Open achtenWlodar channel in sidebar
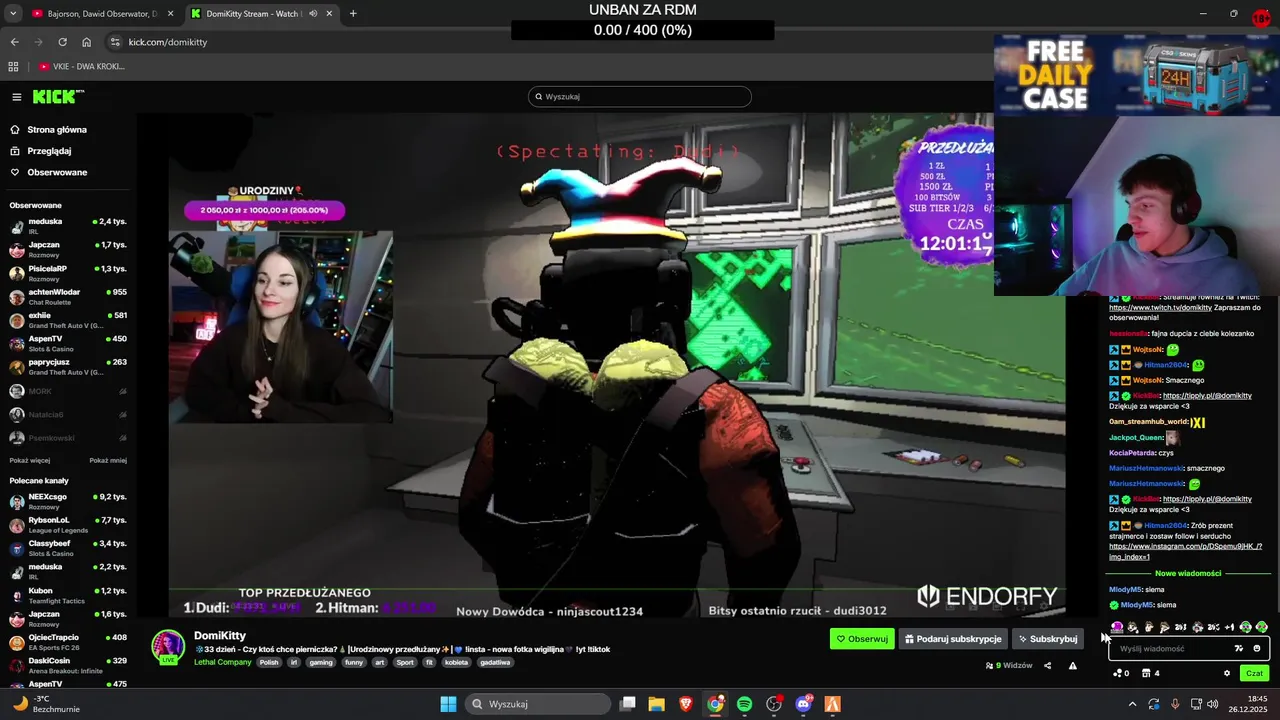The width and height of the screenshot is (1280, 720). (68, 297)
